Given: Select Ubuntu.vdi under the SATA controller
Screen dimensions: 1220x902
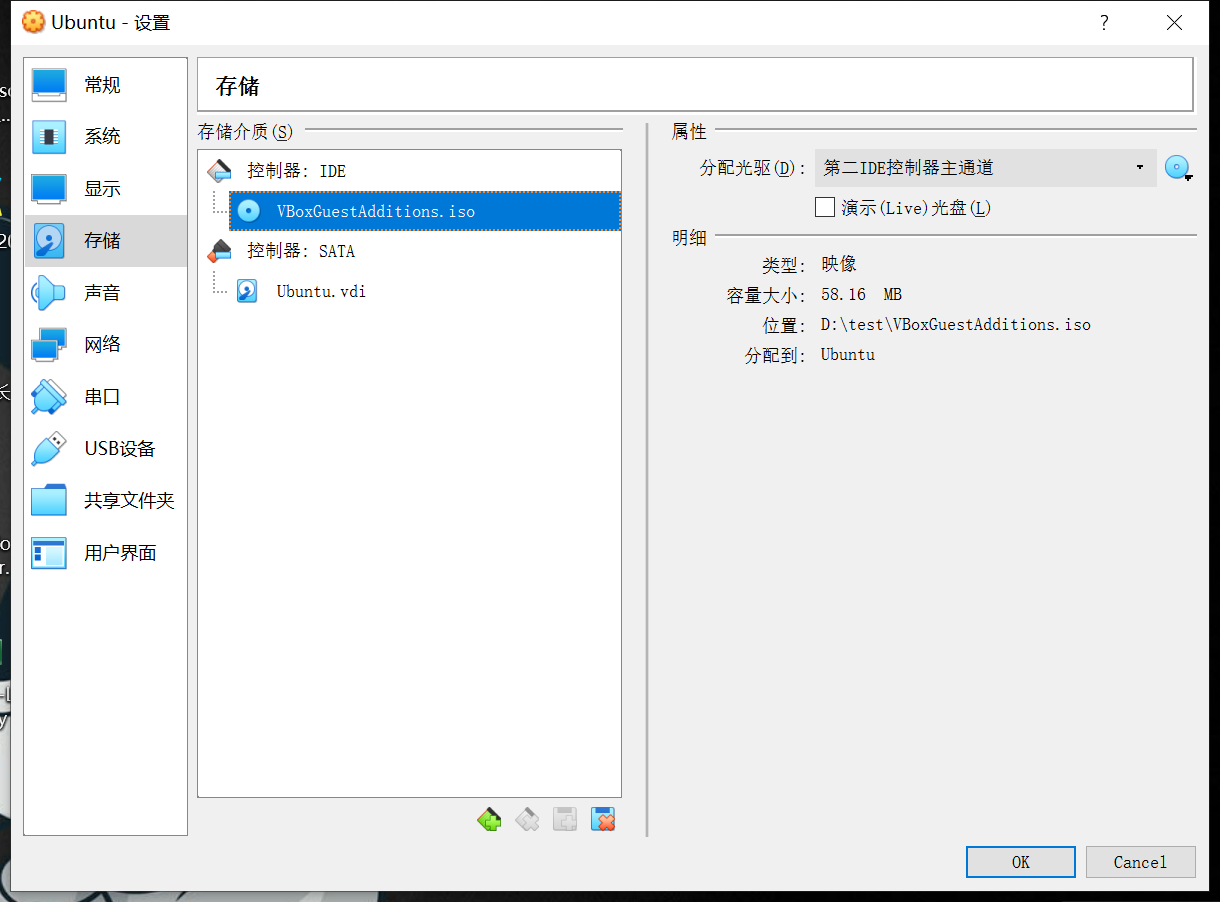Looking at the screenshot, I should pos(320,291).
